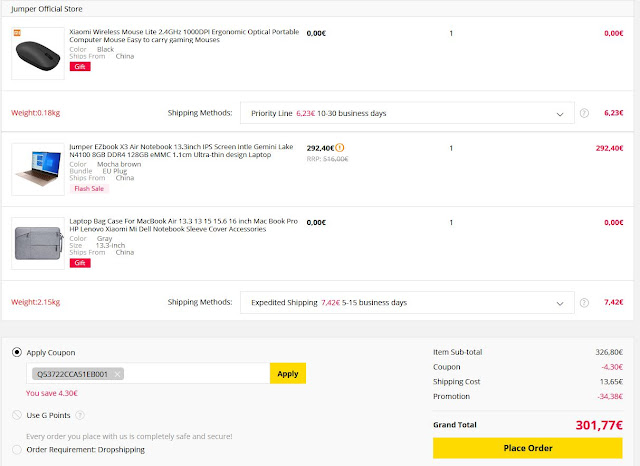Image resolution: width=640 pixels, height=466 pixels.
Task: Open Expedited Shipping method dropdown
Action: tap(408, 302)
